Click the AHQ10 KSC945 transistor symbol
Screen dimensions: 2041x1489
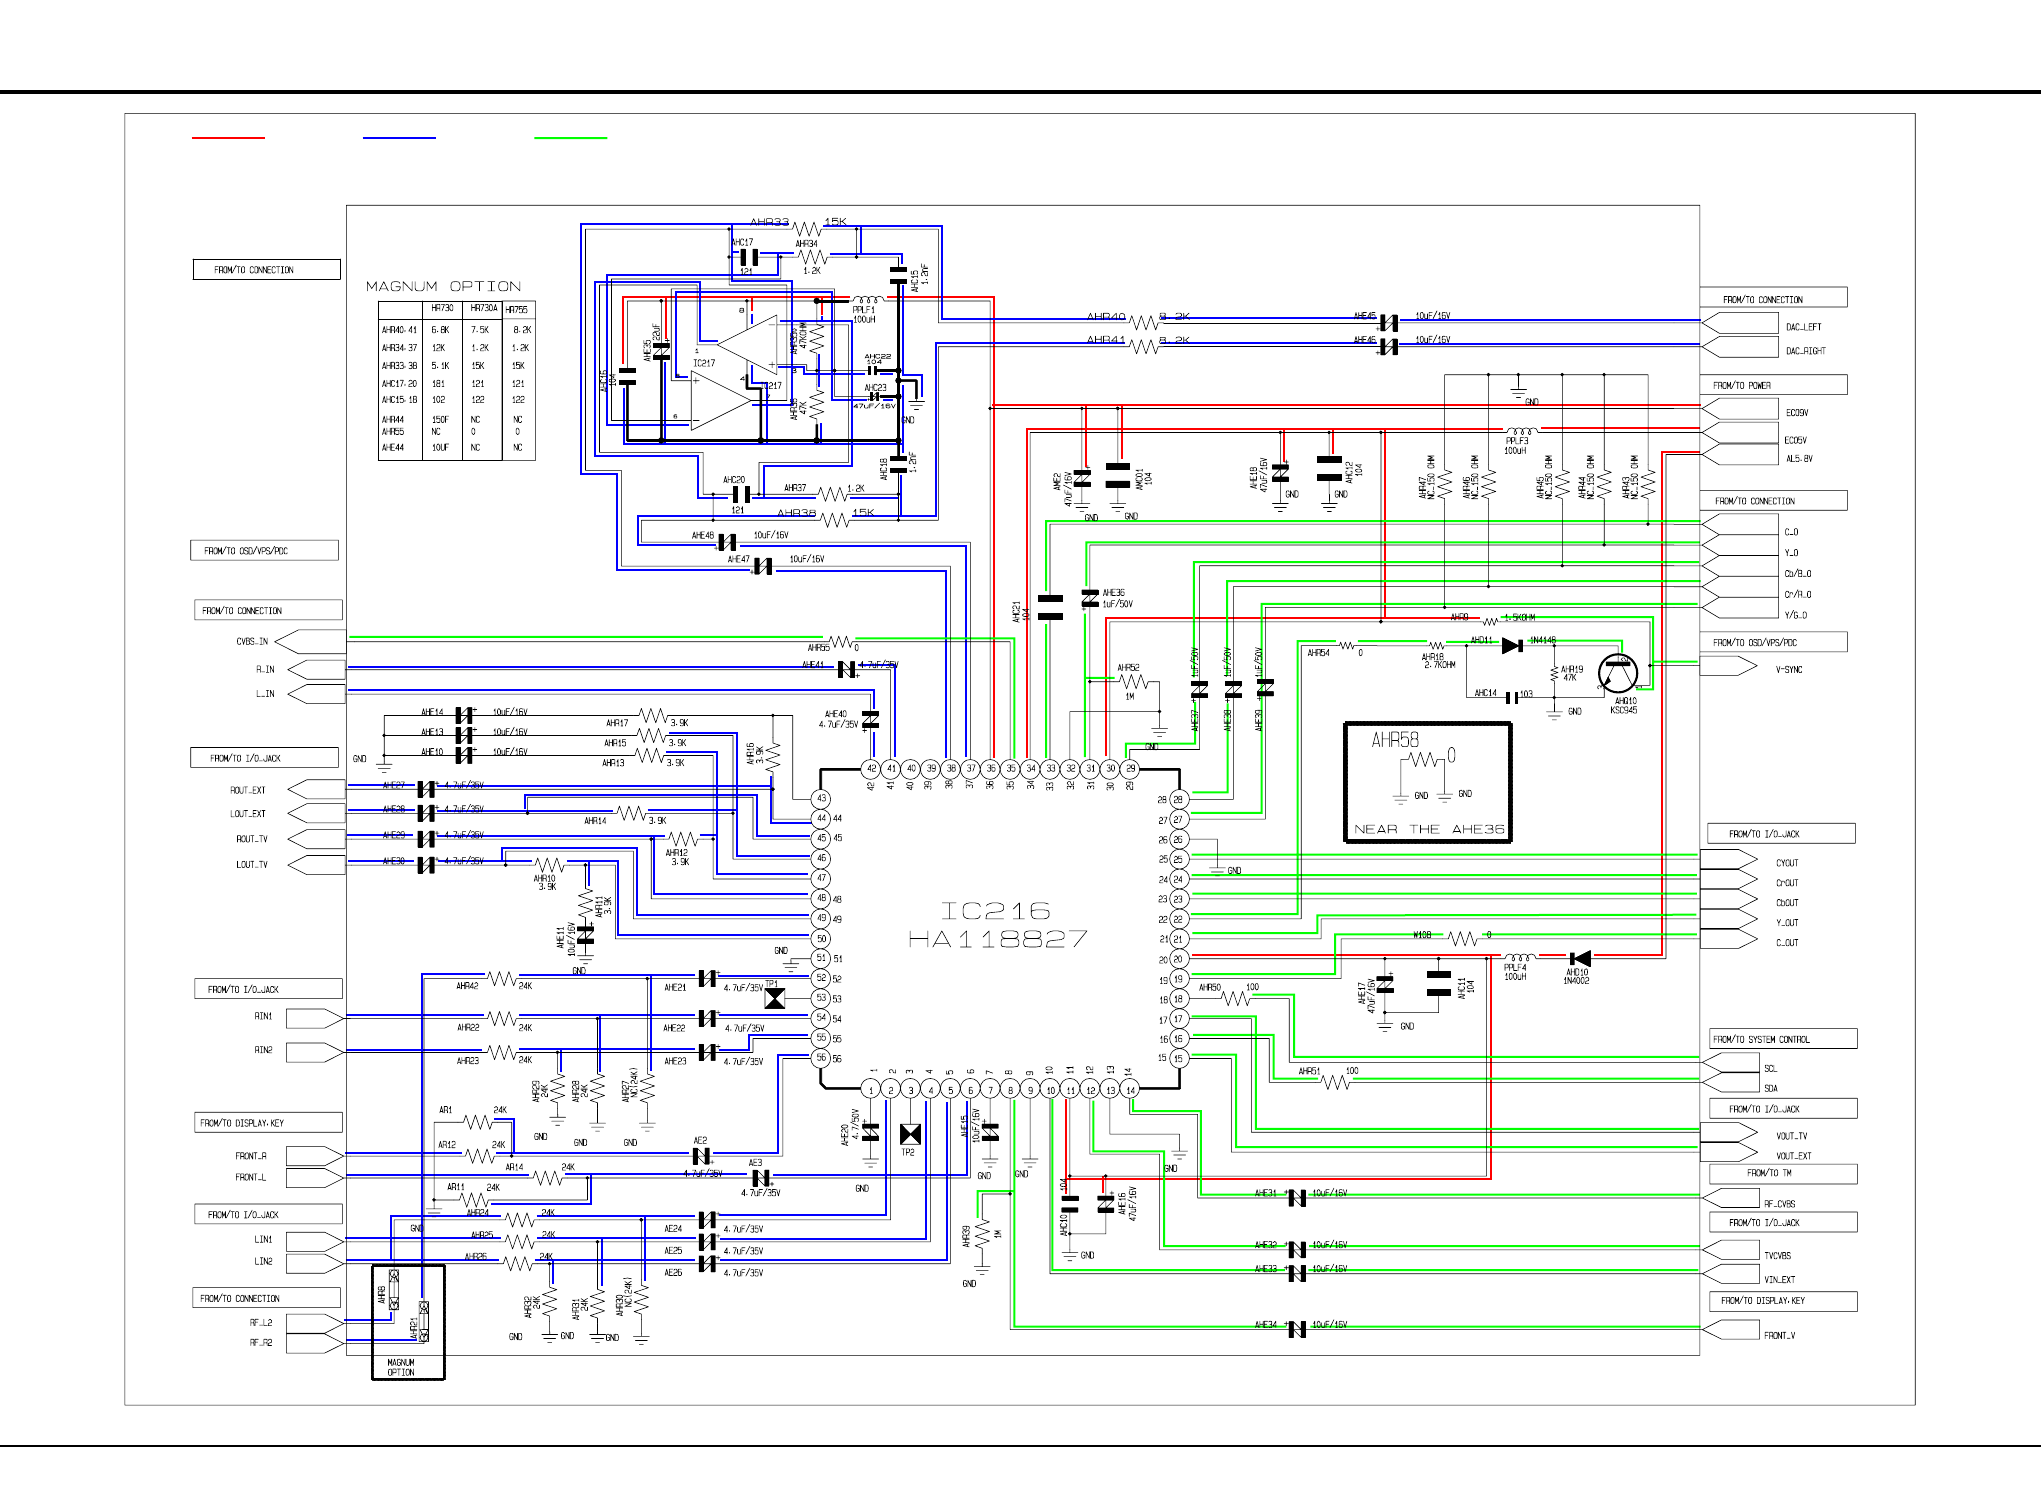pos(1616,673)
